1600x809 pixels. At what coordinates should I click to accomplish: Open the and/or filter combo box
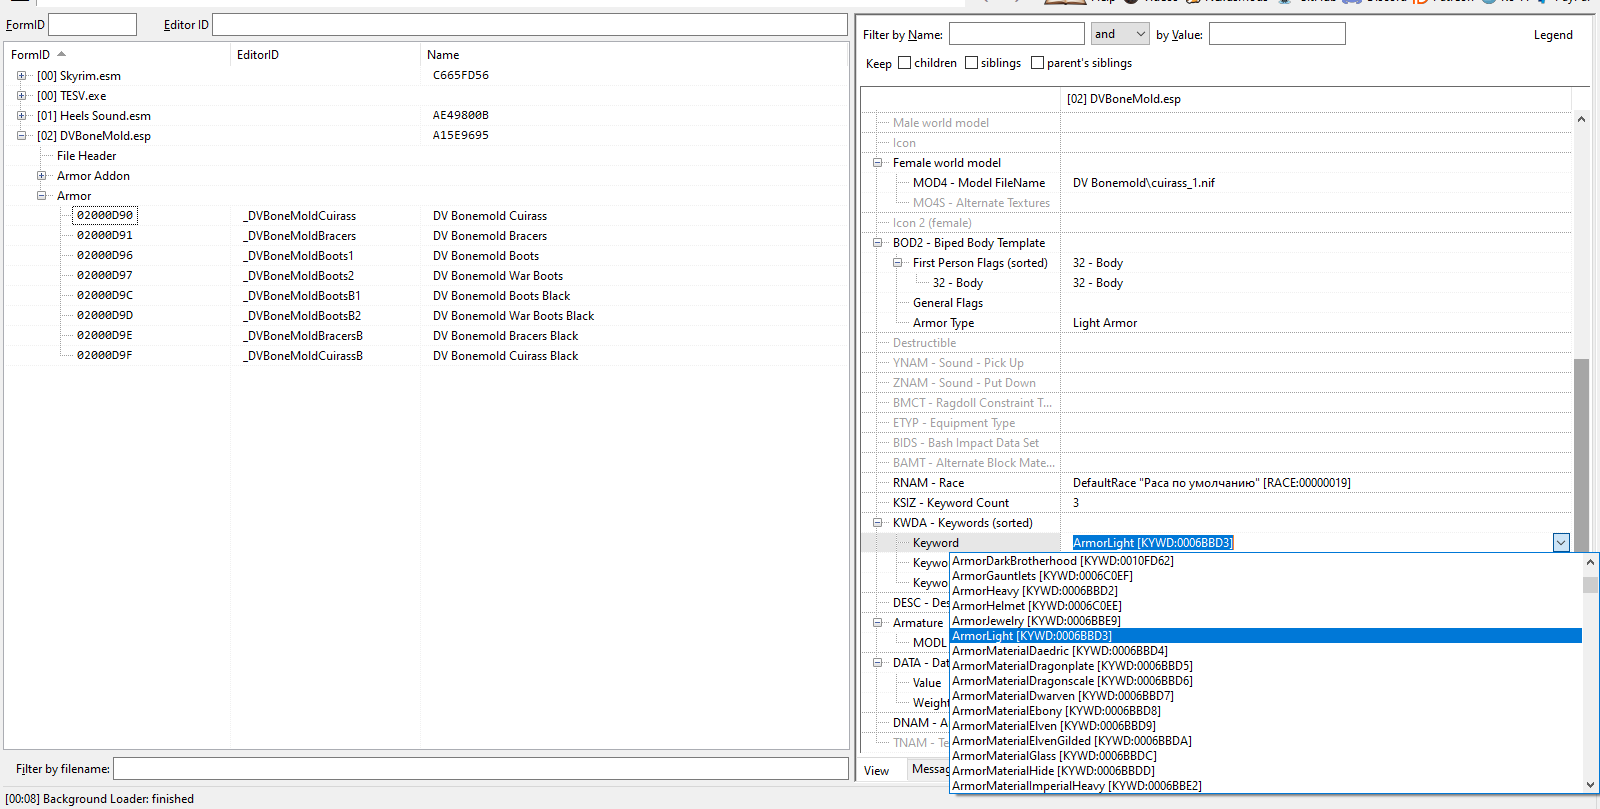tap(1120, 34)
